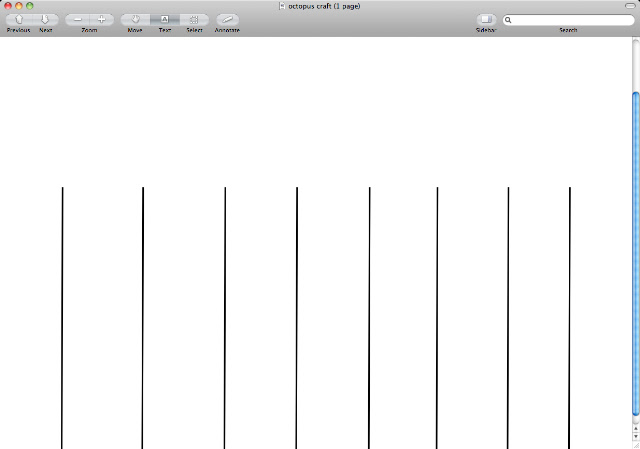Click the vertical scrollbar thumb

[x=636, y=254]
